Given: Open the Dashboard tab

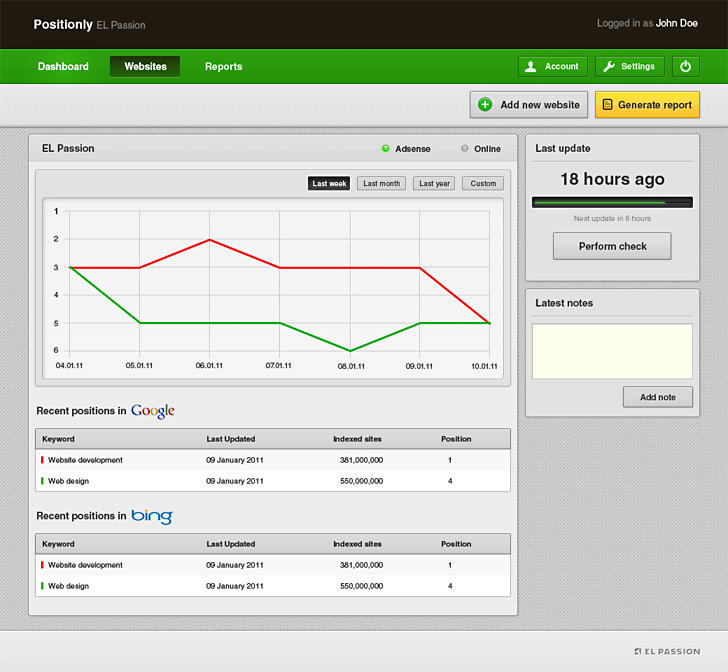Looking at the screenshot, I should click(63, 66).
